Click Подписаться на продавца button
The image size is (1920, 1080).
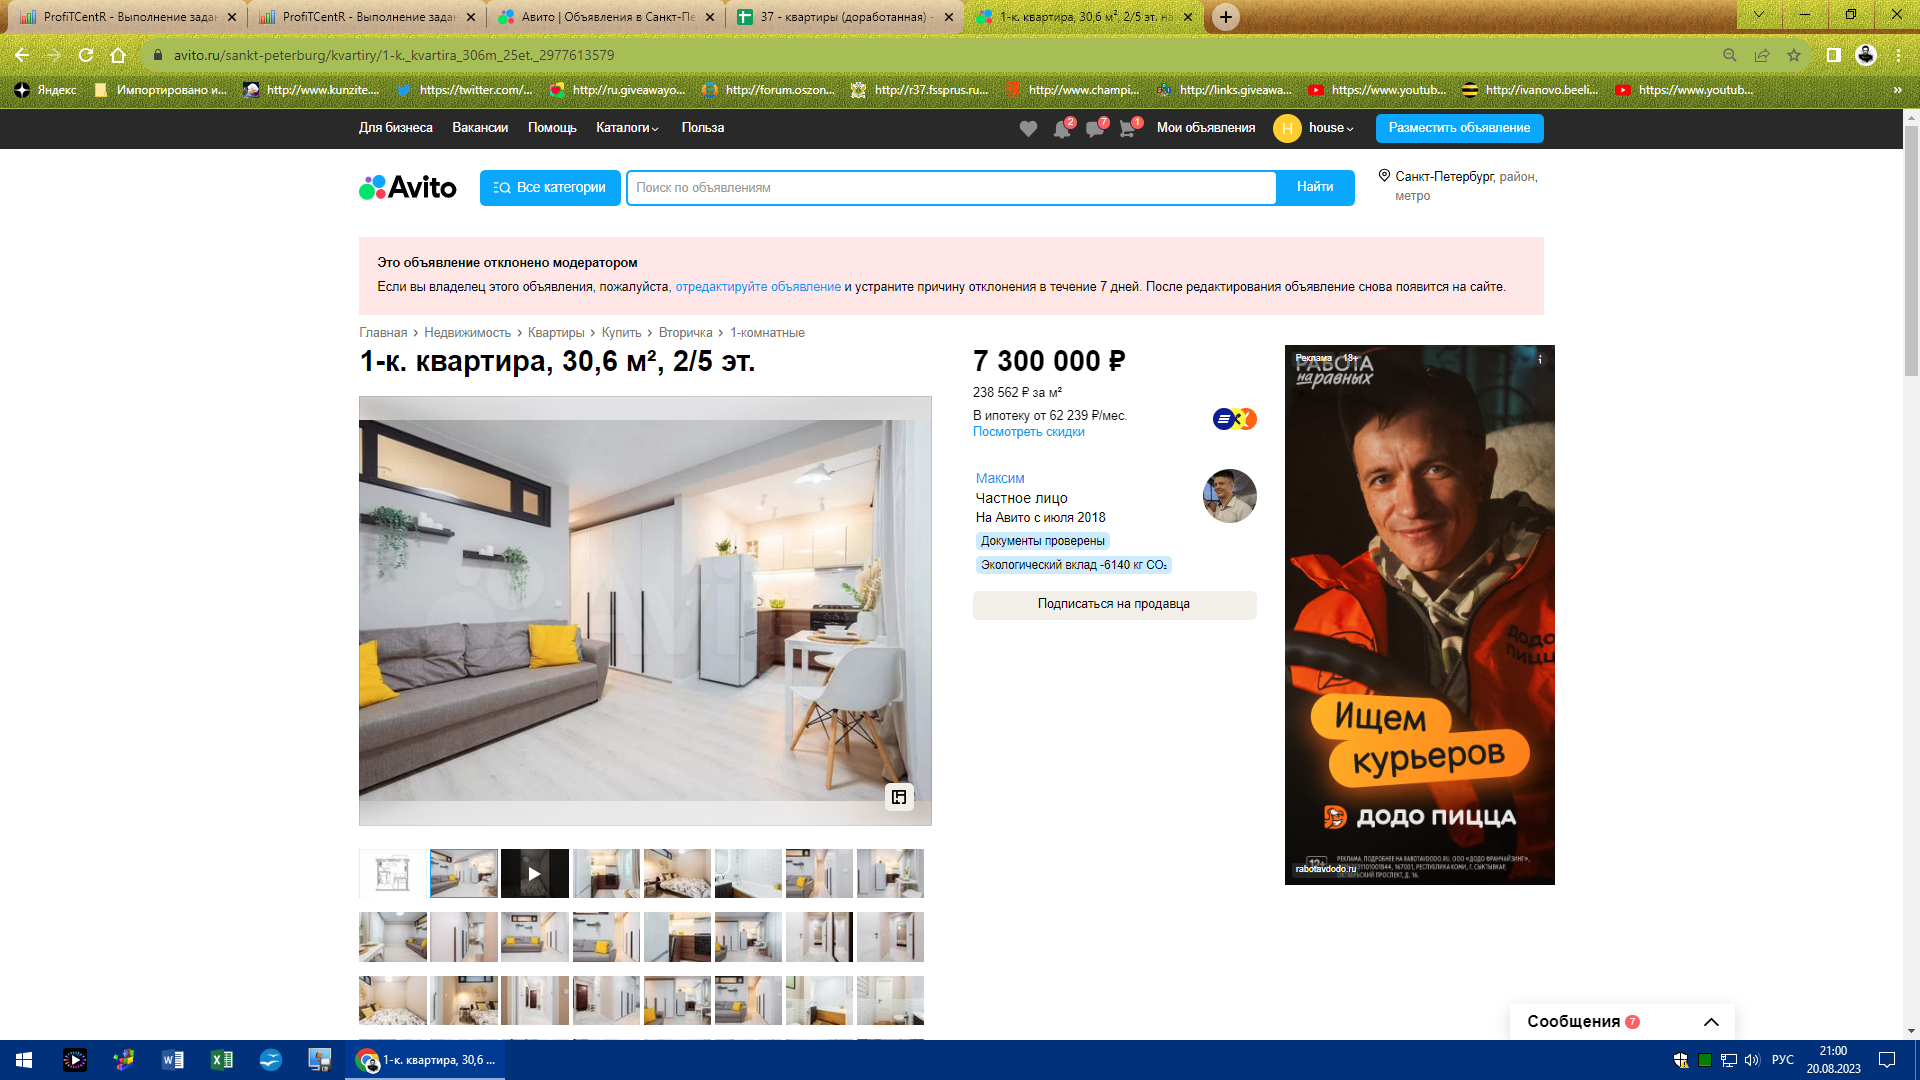tap(1113, 604)
